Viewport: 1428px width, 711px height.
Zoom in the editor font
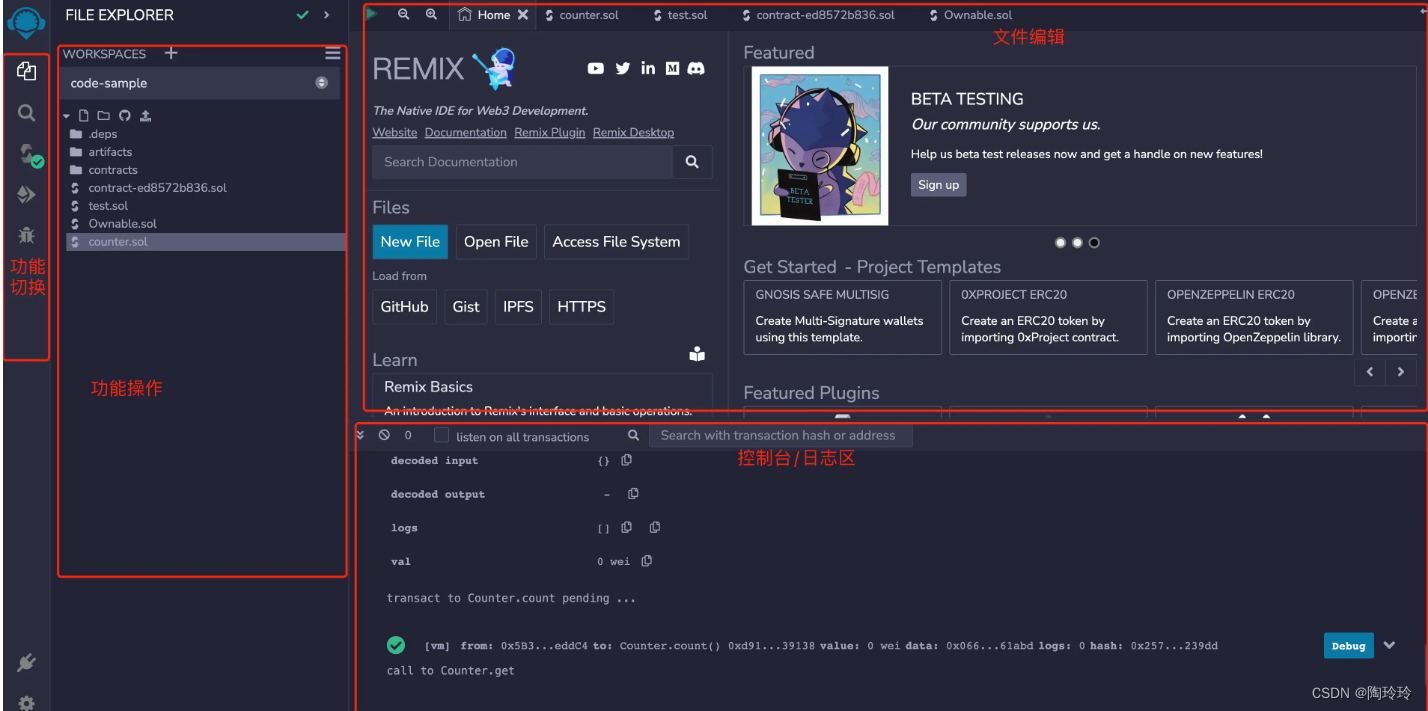(x=431, y=15)
